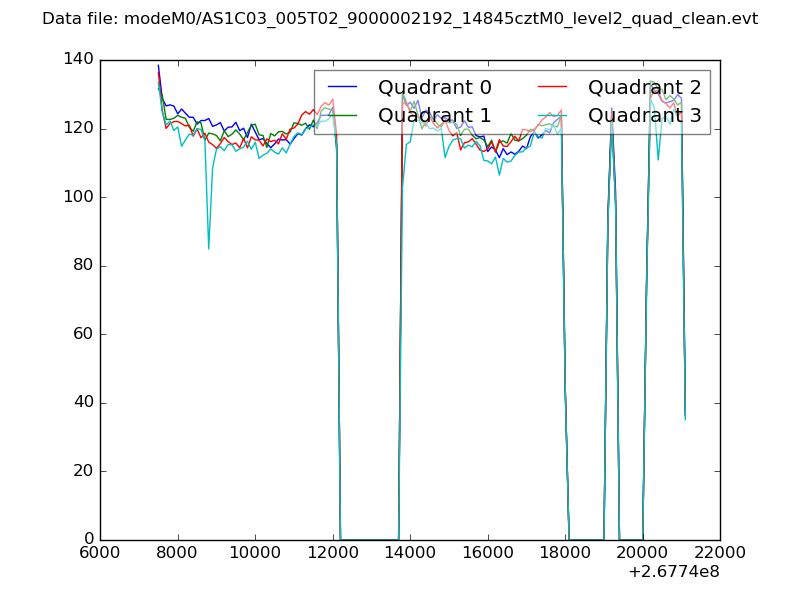Click the y-axis tick label 140
Viewport: 800px width, 600px height.
[78, 60]
